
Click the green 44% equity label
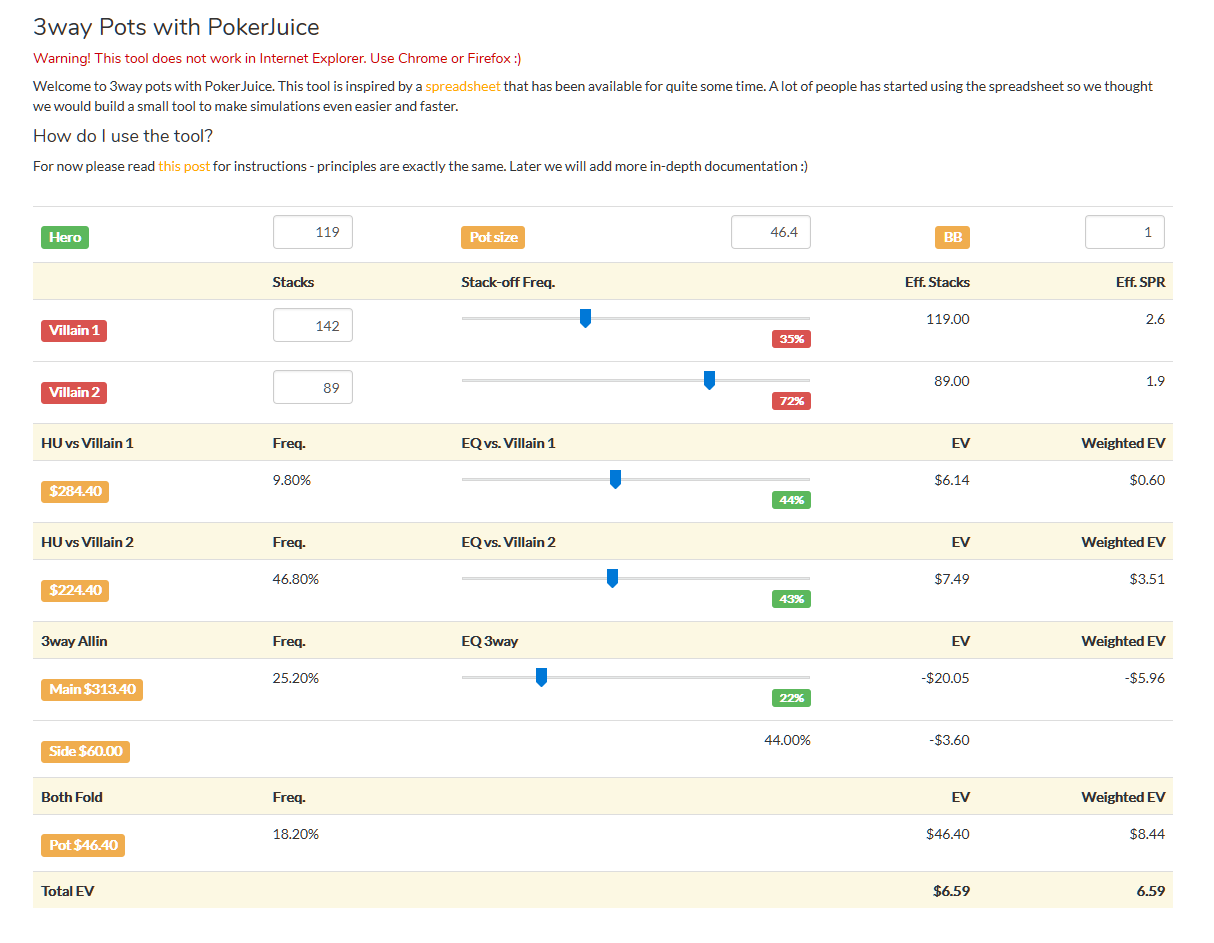tap(791, 500)
